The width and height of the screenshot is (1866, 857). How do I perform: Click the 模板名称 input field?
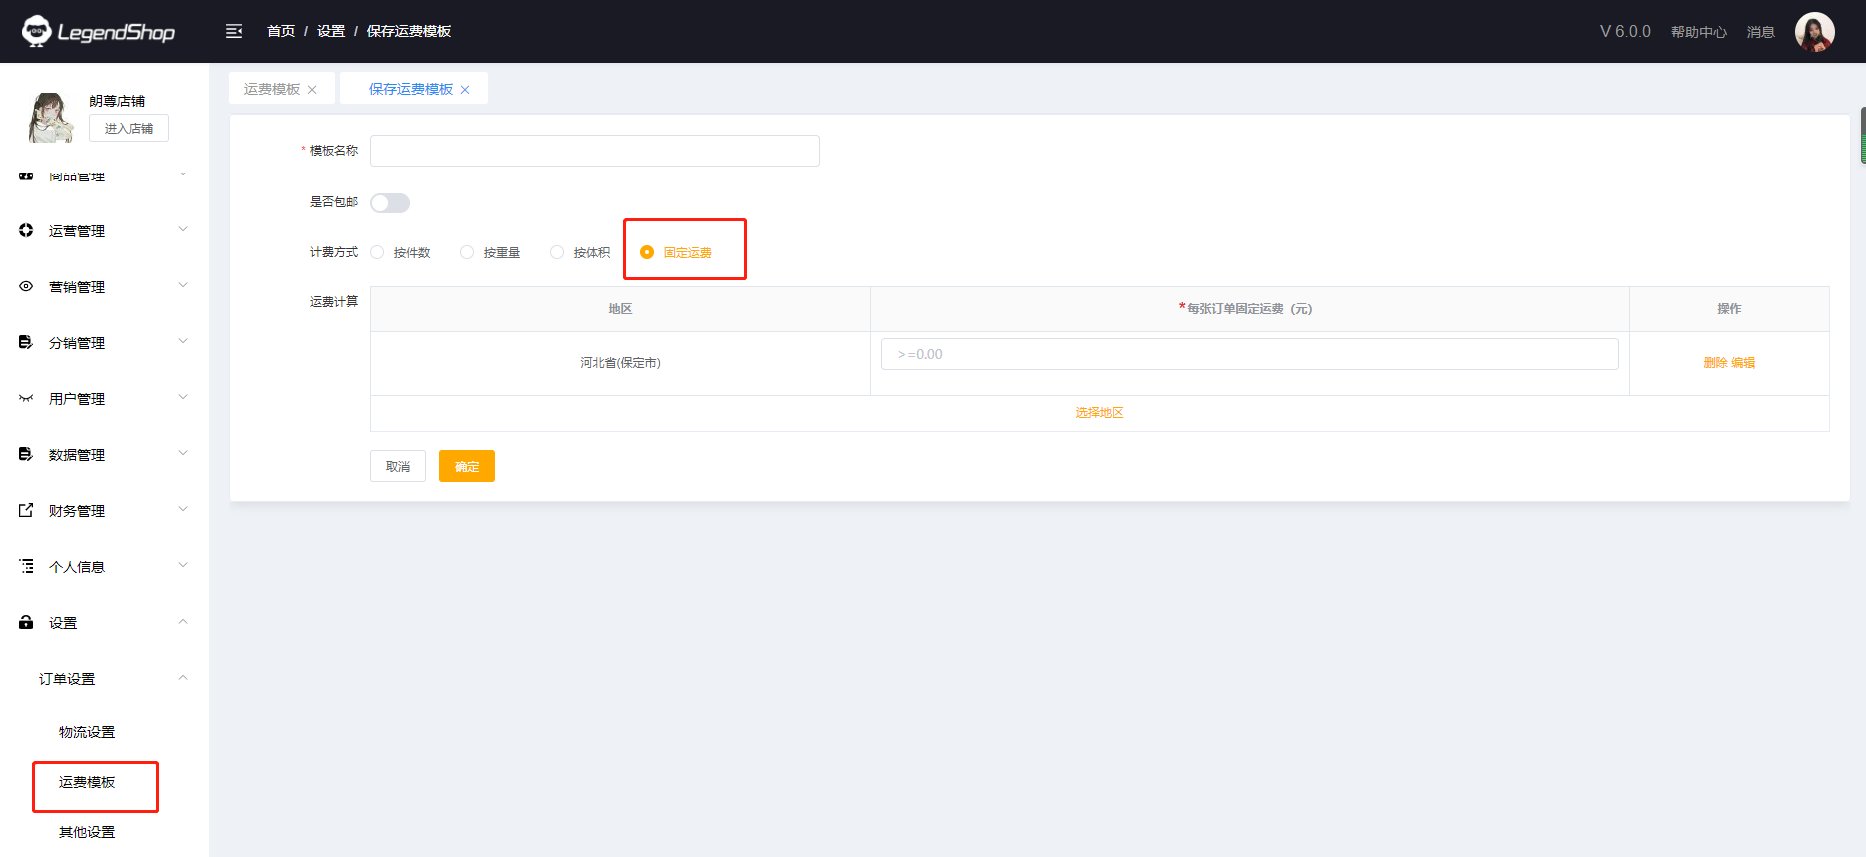594,151
